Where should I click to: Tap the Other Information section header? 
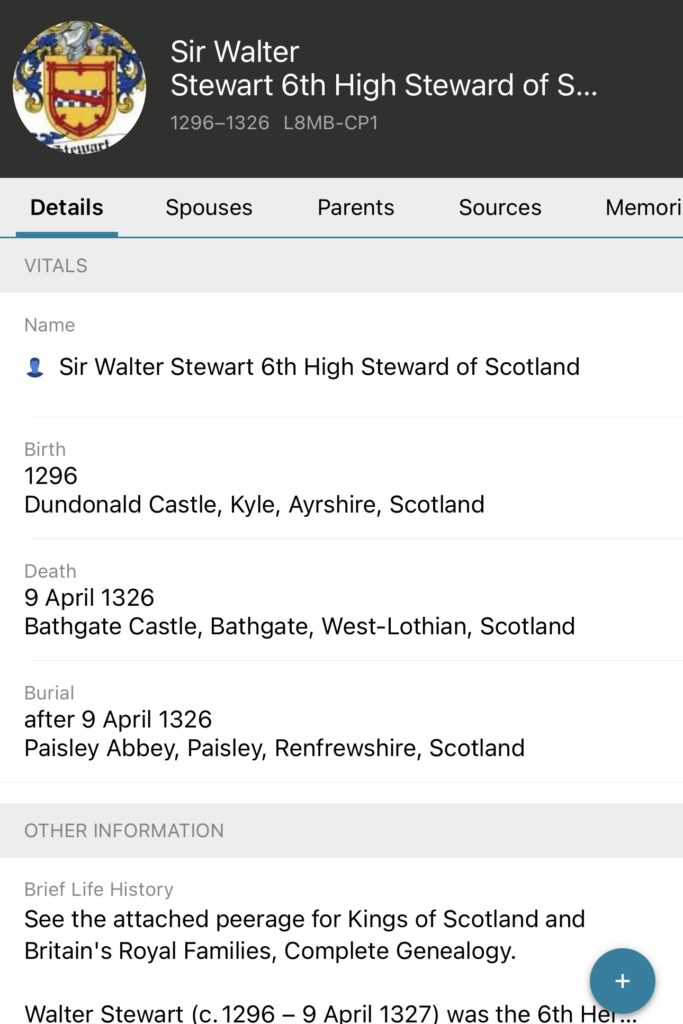124,831
